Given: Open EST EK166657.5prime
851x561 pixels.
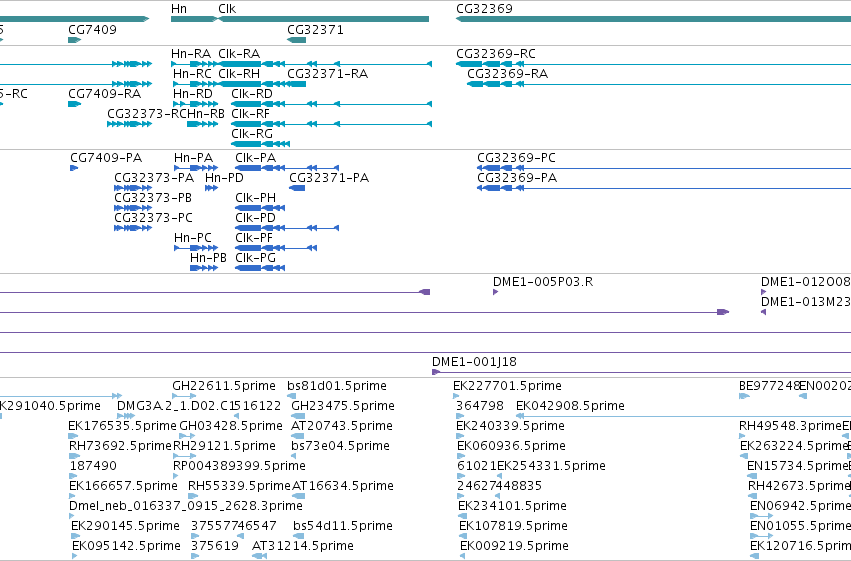Looking at the screenshot, I should [x=123, y=487].
